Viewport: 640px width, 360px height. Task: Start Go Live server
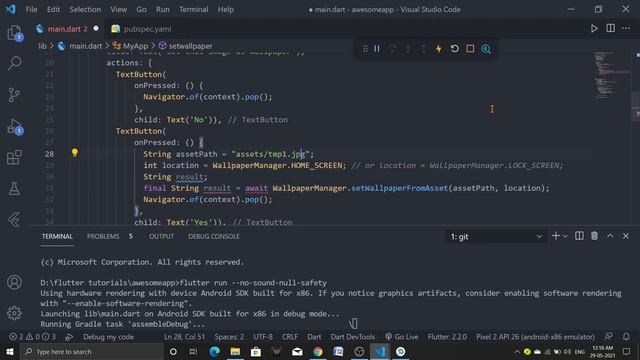click(402, 337)
